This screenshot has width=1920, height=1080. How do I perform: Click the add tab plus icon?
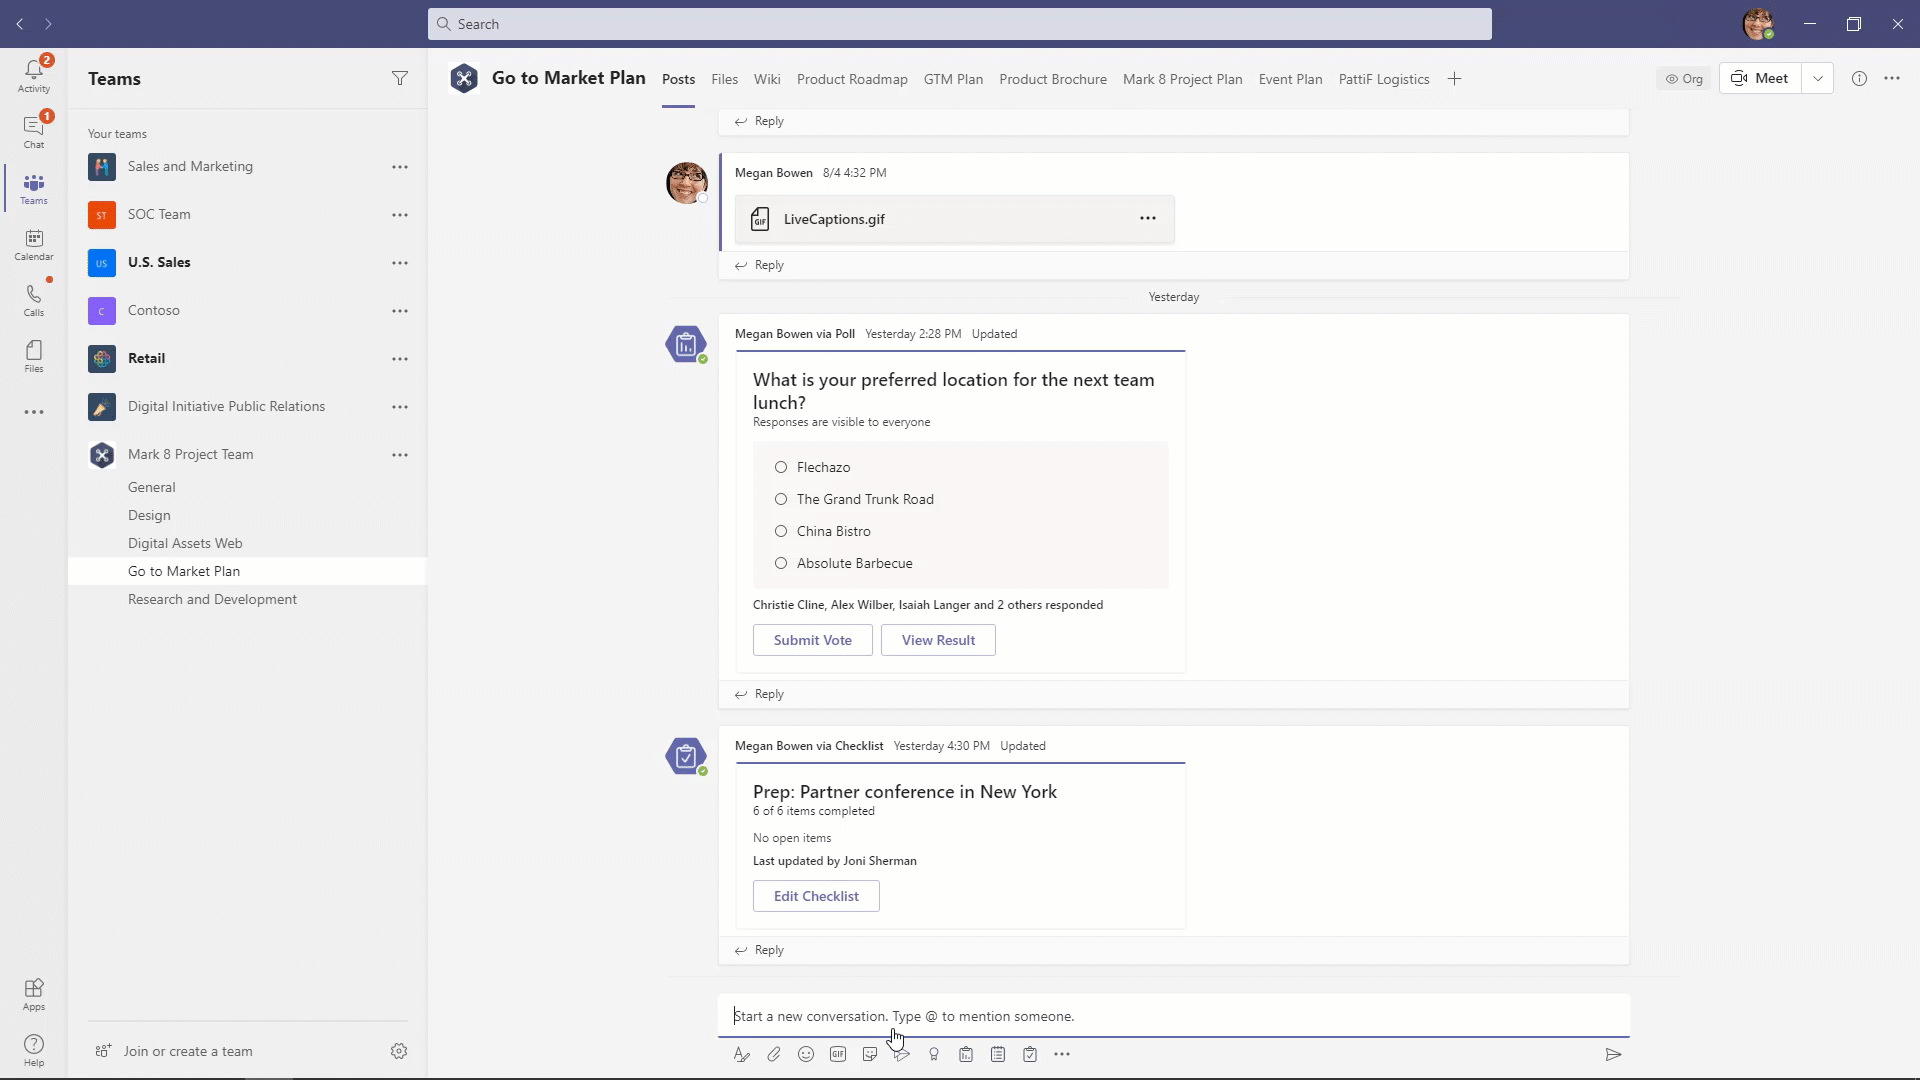tap(1454, 79)
